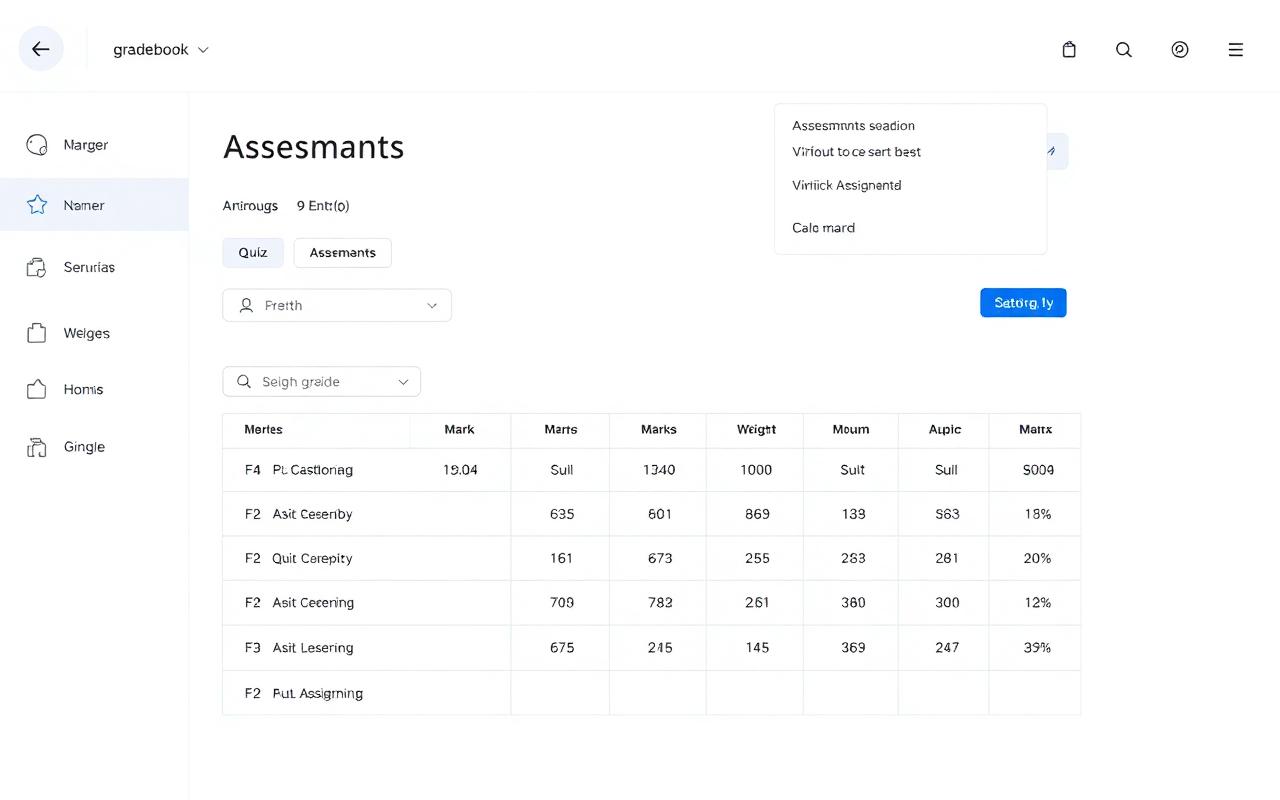Open Welges from the sidebar
Image resolution: width=1280 pixels, height=800 pixels.
pos(94,333)
